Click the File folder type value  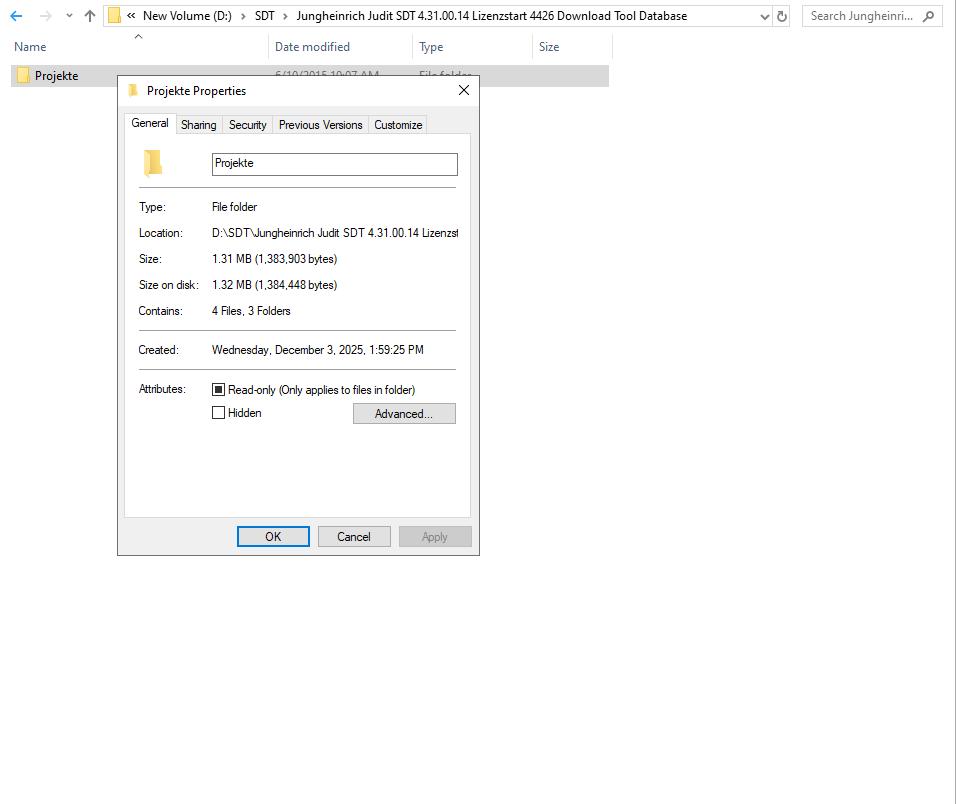tap(234, 207)
